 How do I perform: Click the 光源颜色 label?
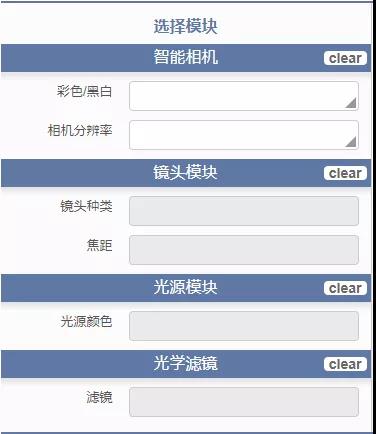point(86,321)
